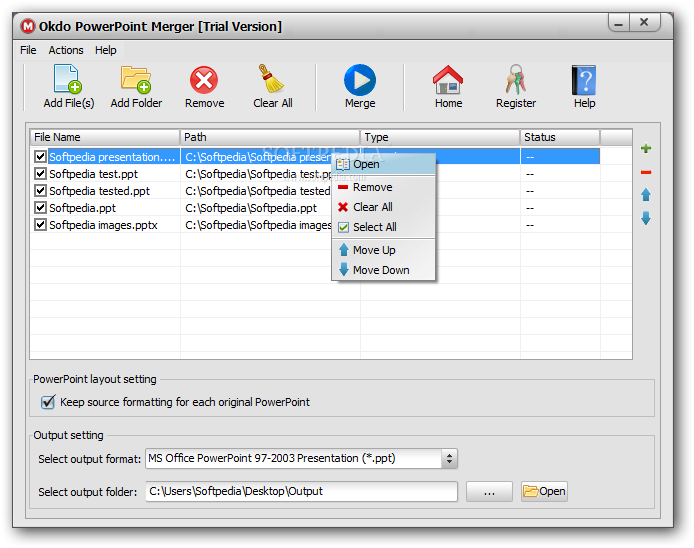694x548 pixels.
Task: Choose Move Up in the context menu
Action: (x=384, y=250)
